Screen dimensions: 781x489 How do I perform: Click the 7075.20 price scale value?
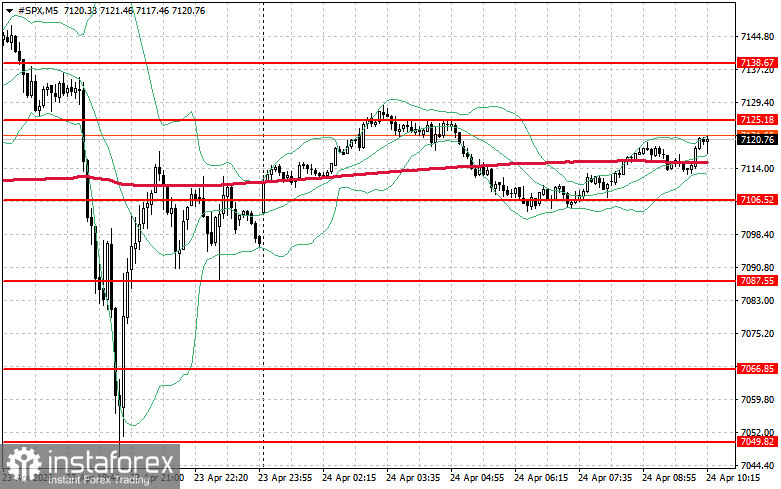pyautogui.click(x=758, y=334)
